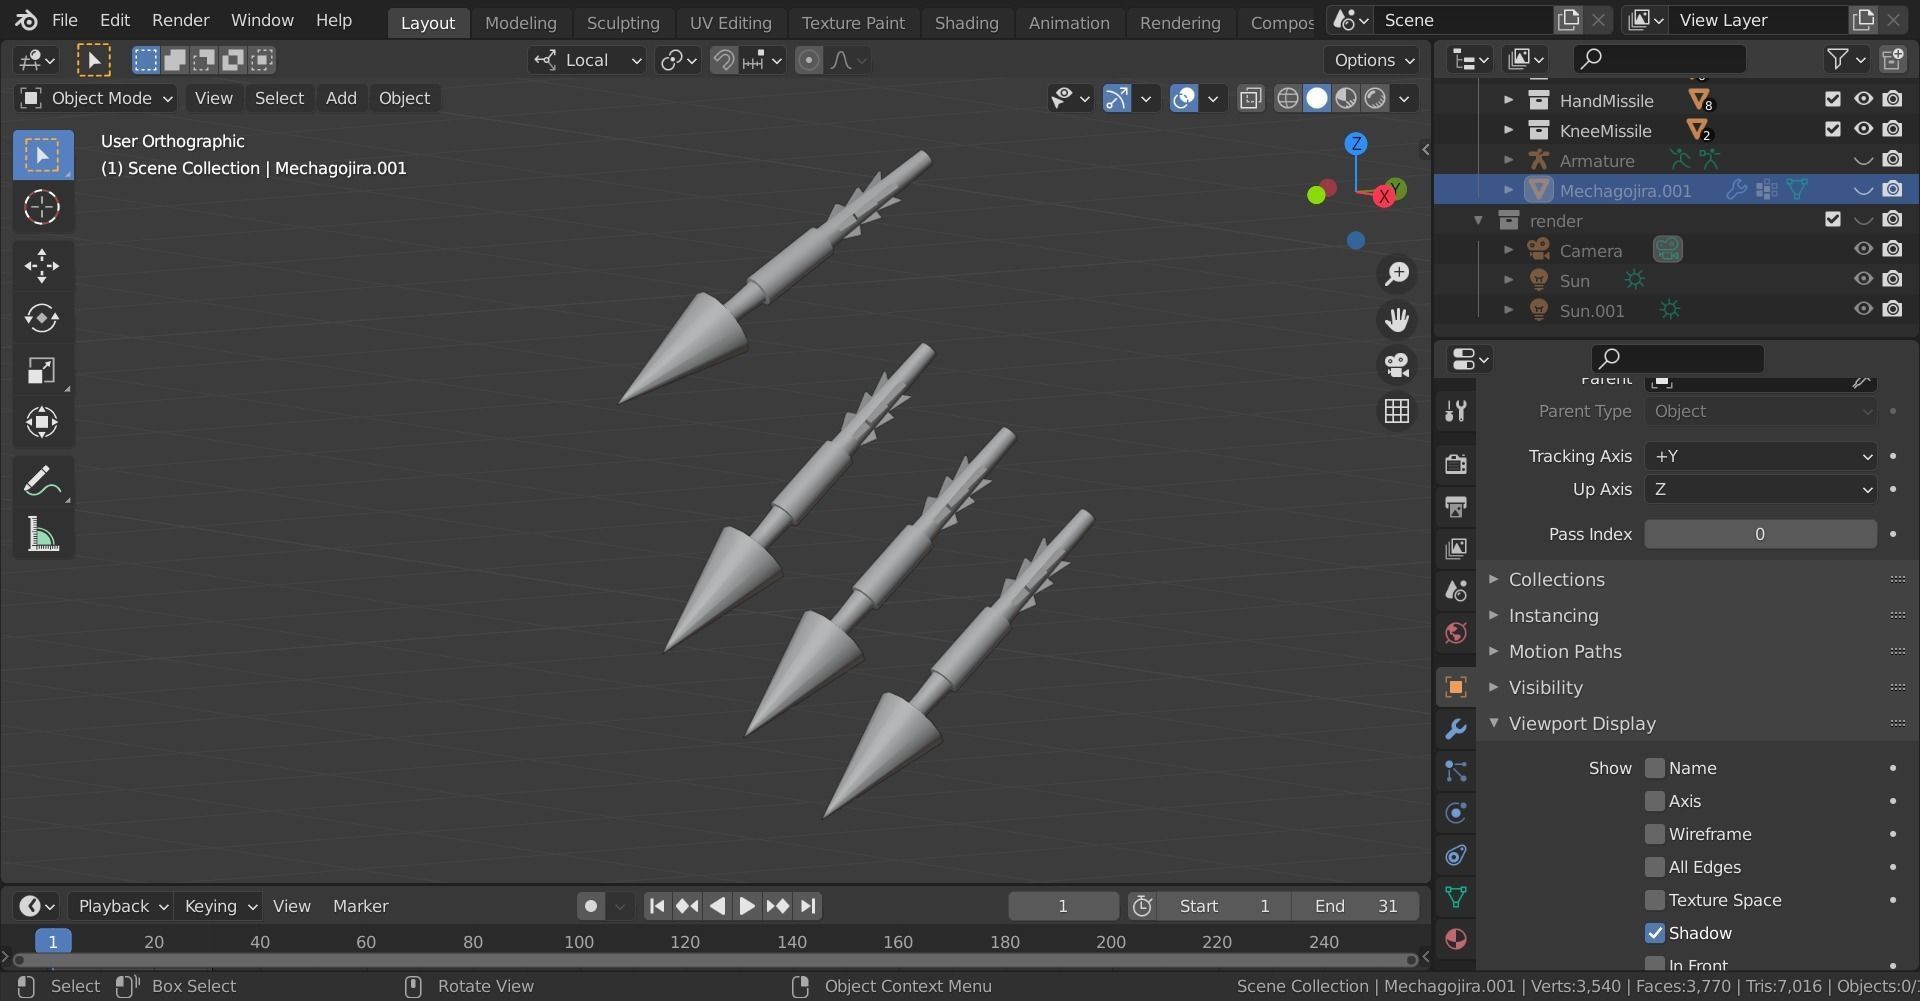Screen dimensions: 1920x1001
Task: Open the File menu
Action: (64, 20)
